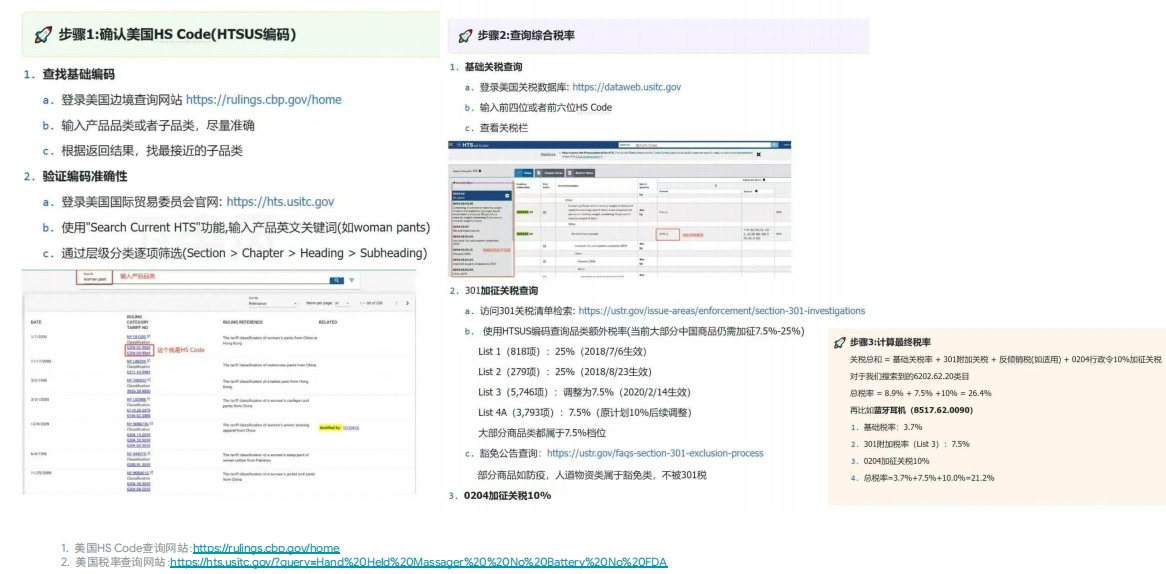Click the rocket icon beside 步骤2 heading

[465, 36]
